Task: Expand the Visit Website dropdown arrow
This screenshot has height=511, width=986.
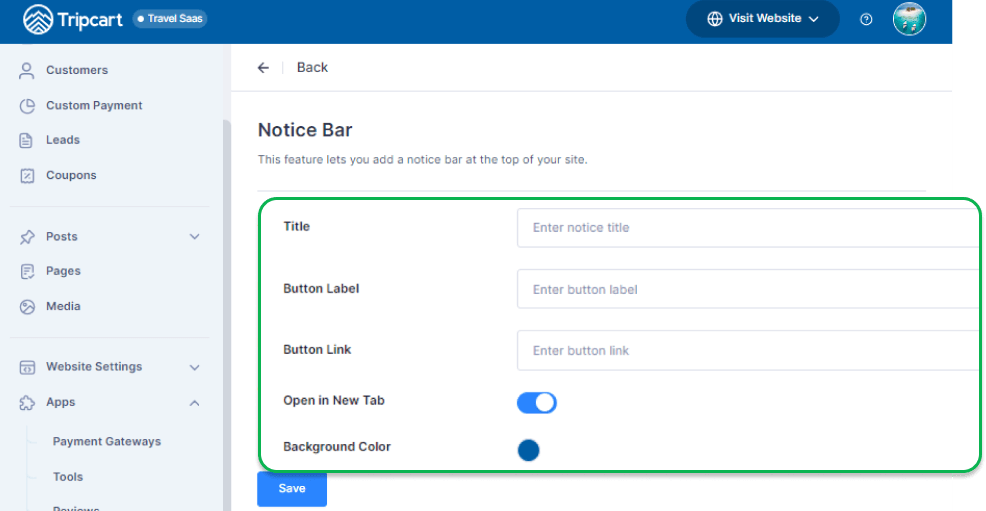Action: (x=814, y=19)
